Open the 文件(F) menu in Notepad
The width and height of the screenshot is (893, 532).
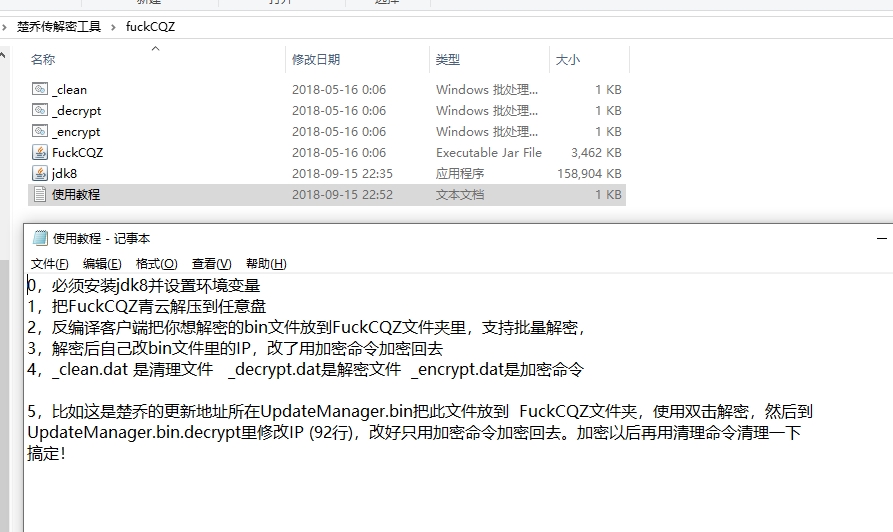[50, 264]
